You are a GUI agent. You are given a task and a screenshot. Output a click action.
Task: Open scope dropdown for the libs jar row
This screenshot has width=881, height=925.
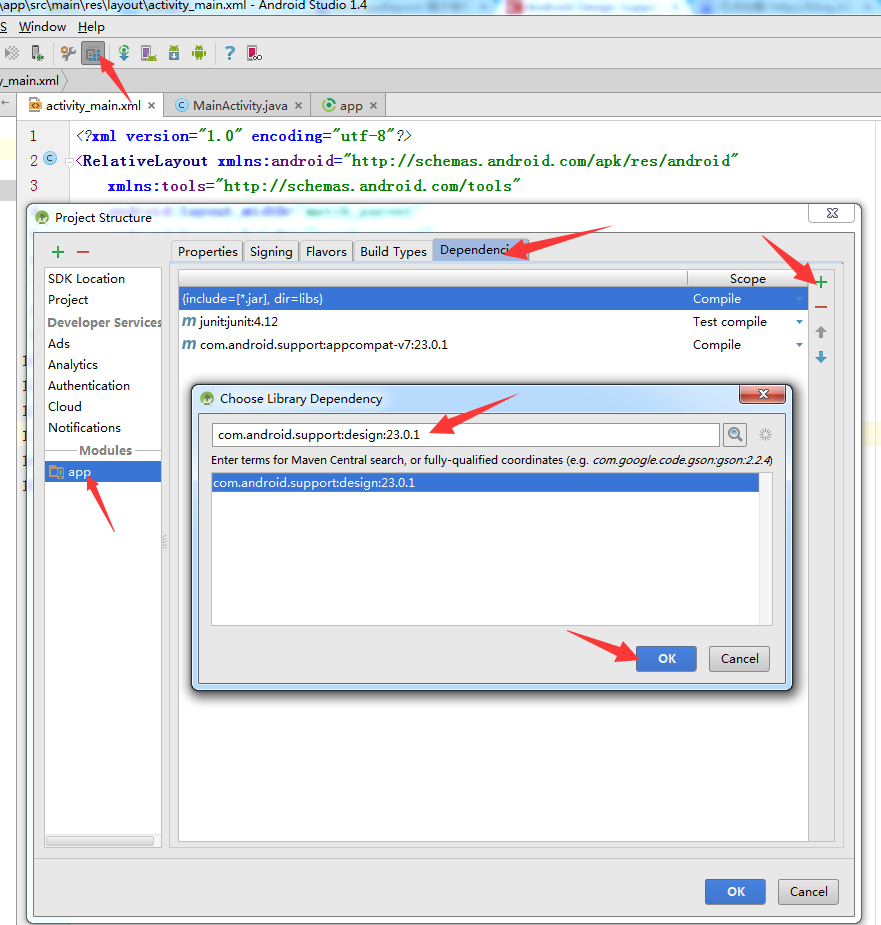pyautogui.click(x=799, y=299)
